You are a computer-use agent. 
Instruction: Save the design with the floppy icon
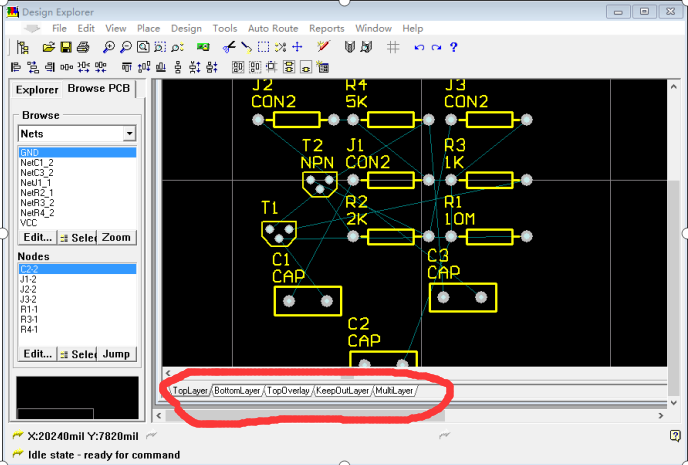pyautogui.click(x=66, y=47)
